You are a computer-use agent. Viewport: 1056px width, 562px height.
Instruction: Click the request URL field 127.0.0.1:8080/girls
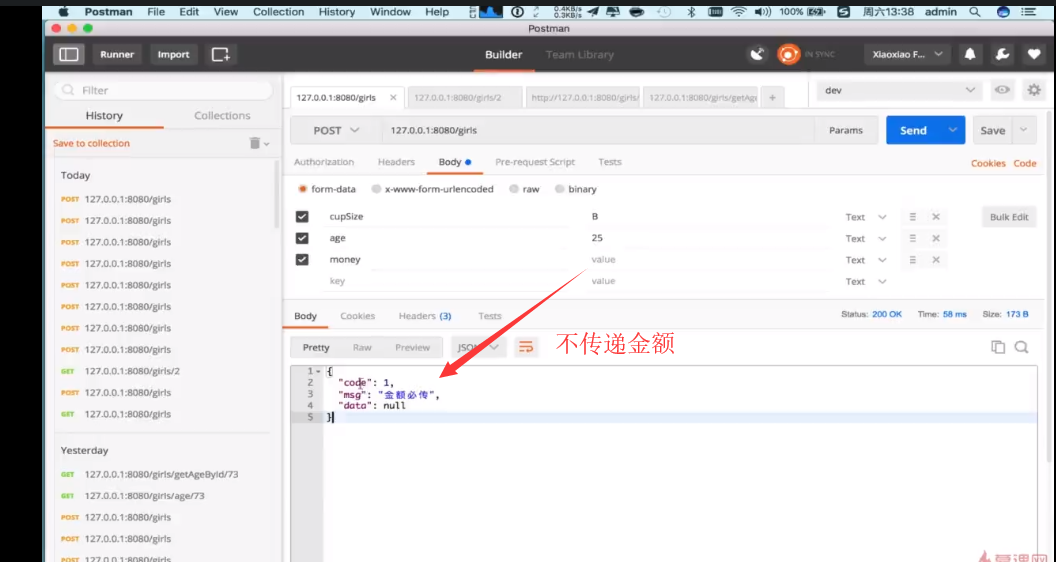click(x=598, y=130)
